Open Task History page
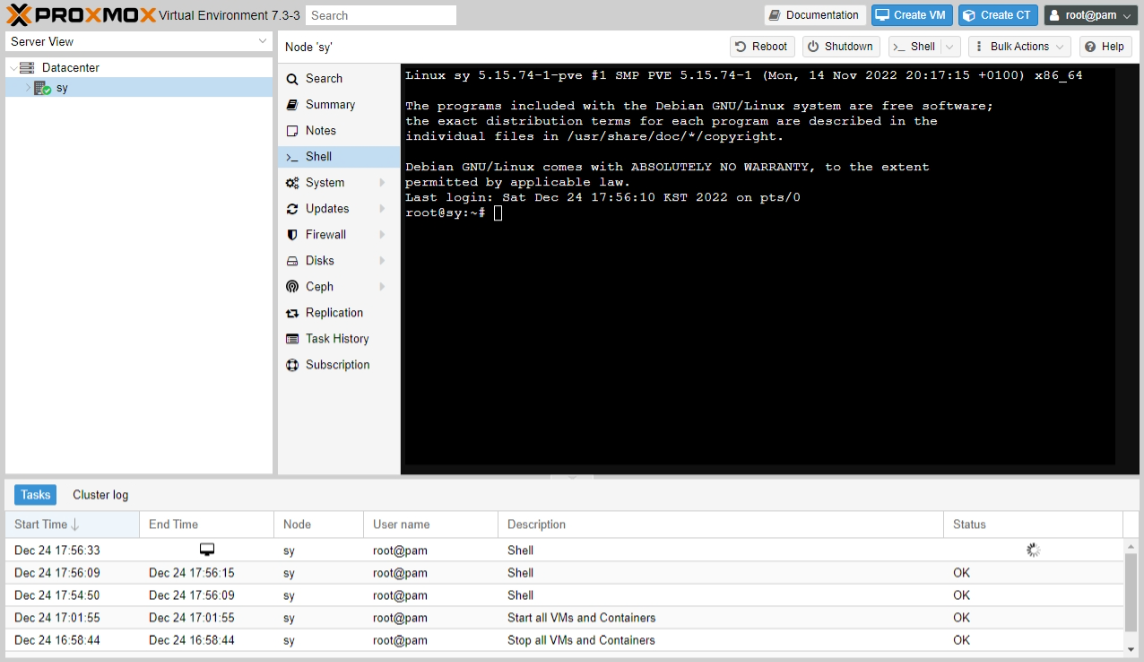The width and height of the screenshot is (1144, 662). click(339, 339)
